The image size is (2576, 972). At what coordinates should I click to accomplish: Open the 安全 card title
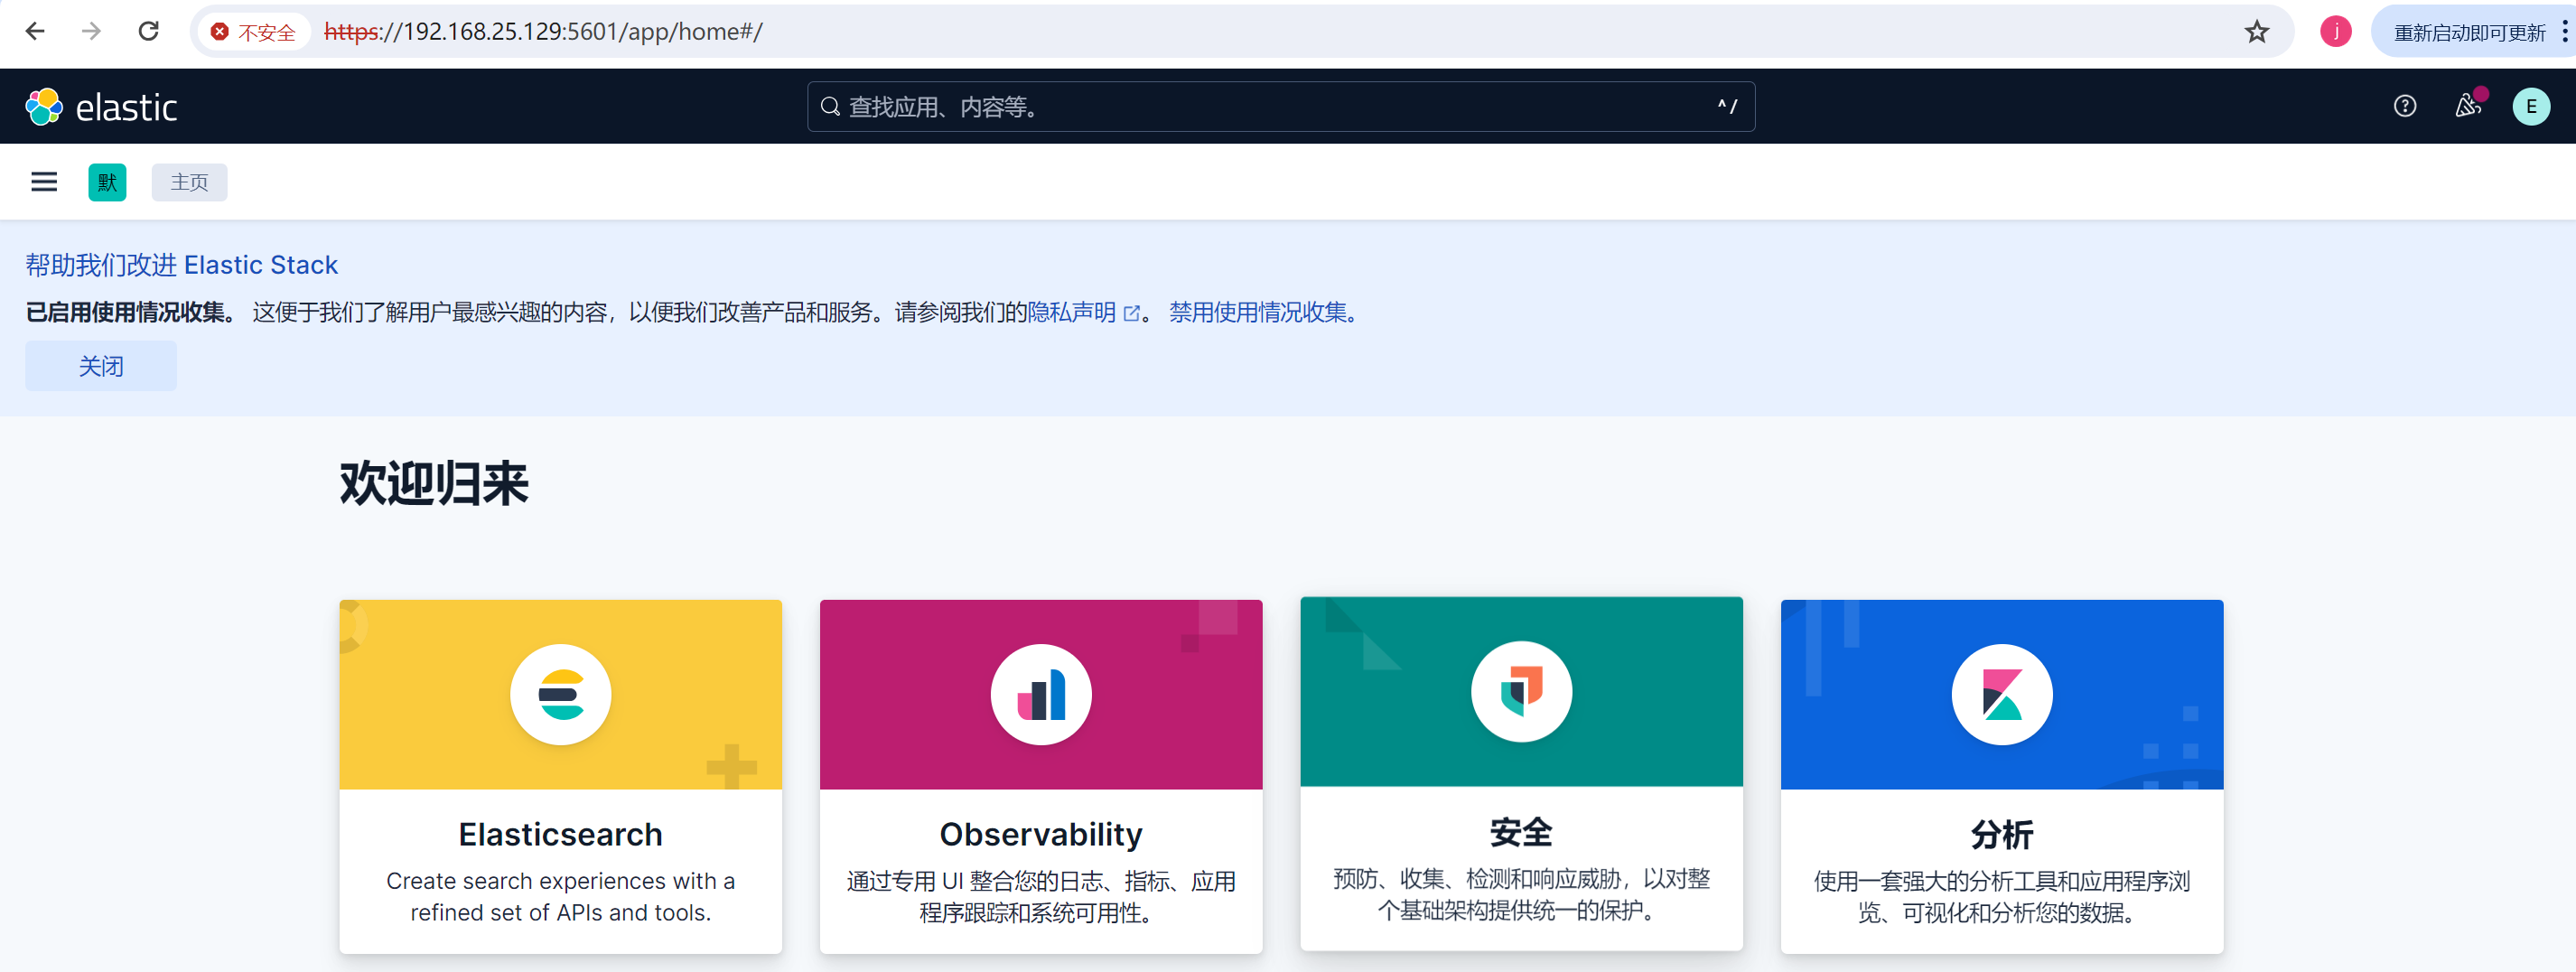(1521, 832)
